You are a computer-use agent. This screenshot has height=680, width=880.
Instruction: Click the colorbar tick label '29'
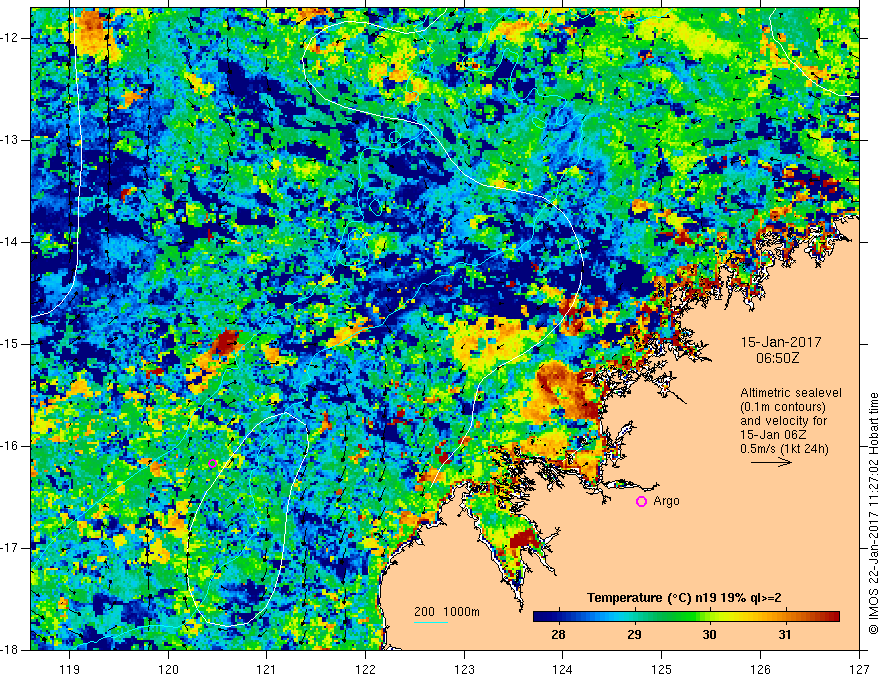pyautogui.click(x=634, y=635)
